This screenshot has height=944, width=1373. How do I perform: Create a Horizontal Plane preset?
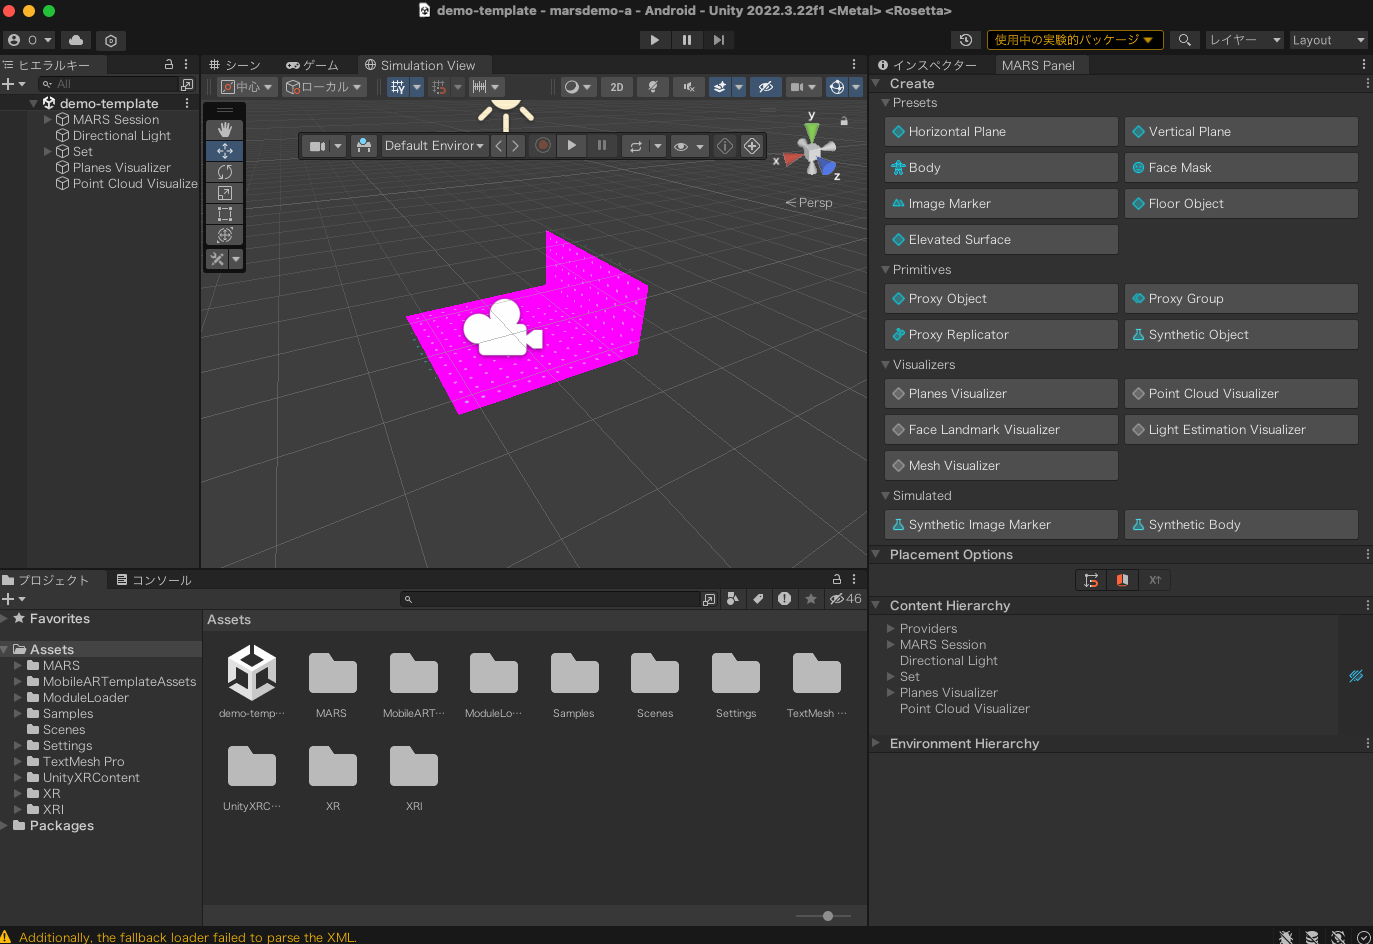1001,132
